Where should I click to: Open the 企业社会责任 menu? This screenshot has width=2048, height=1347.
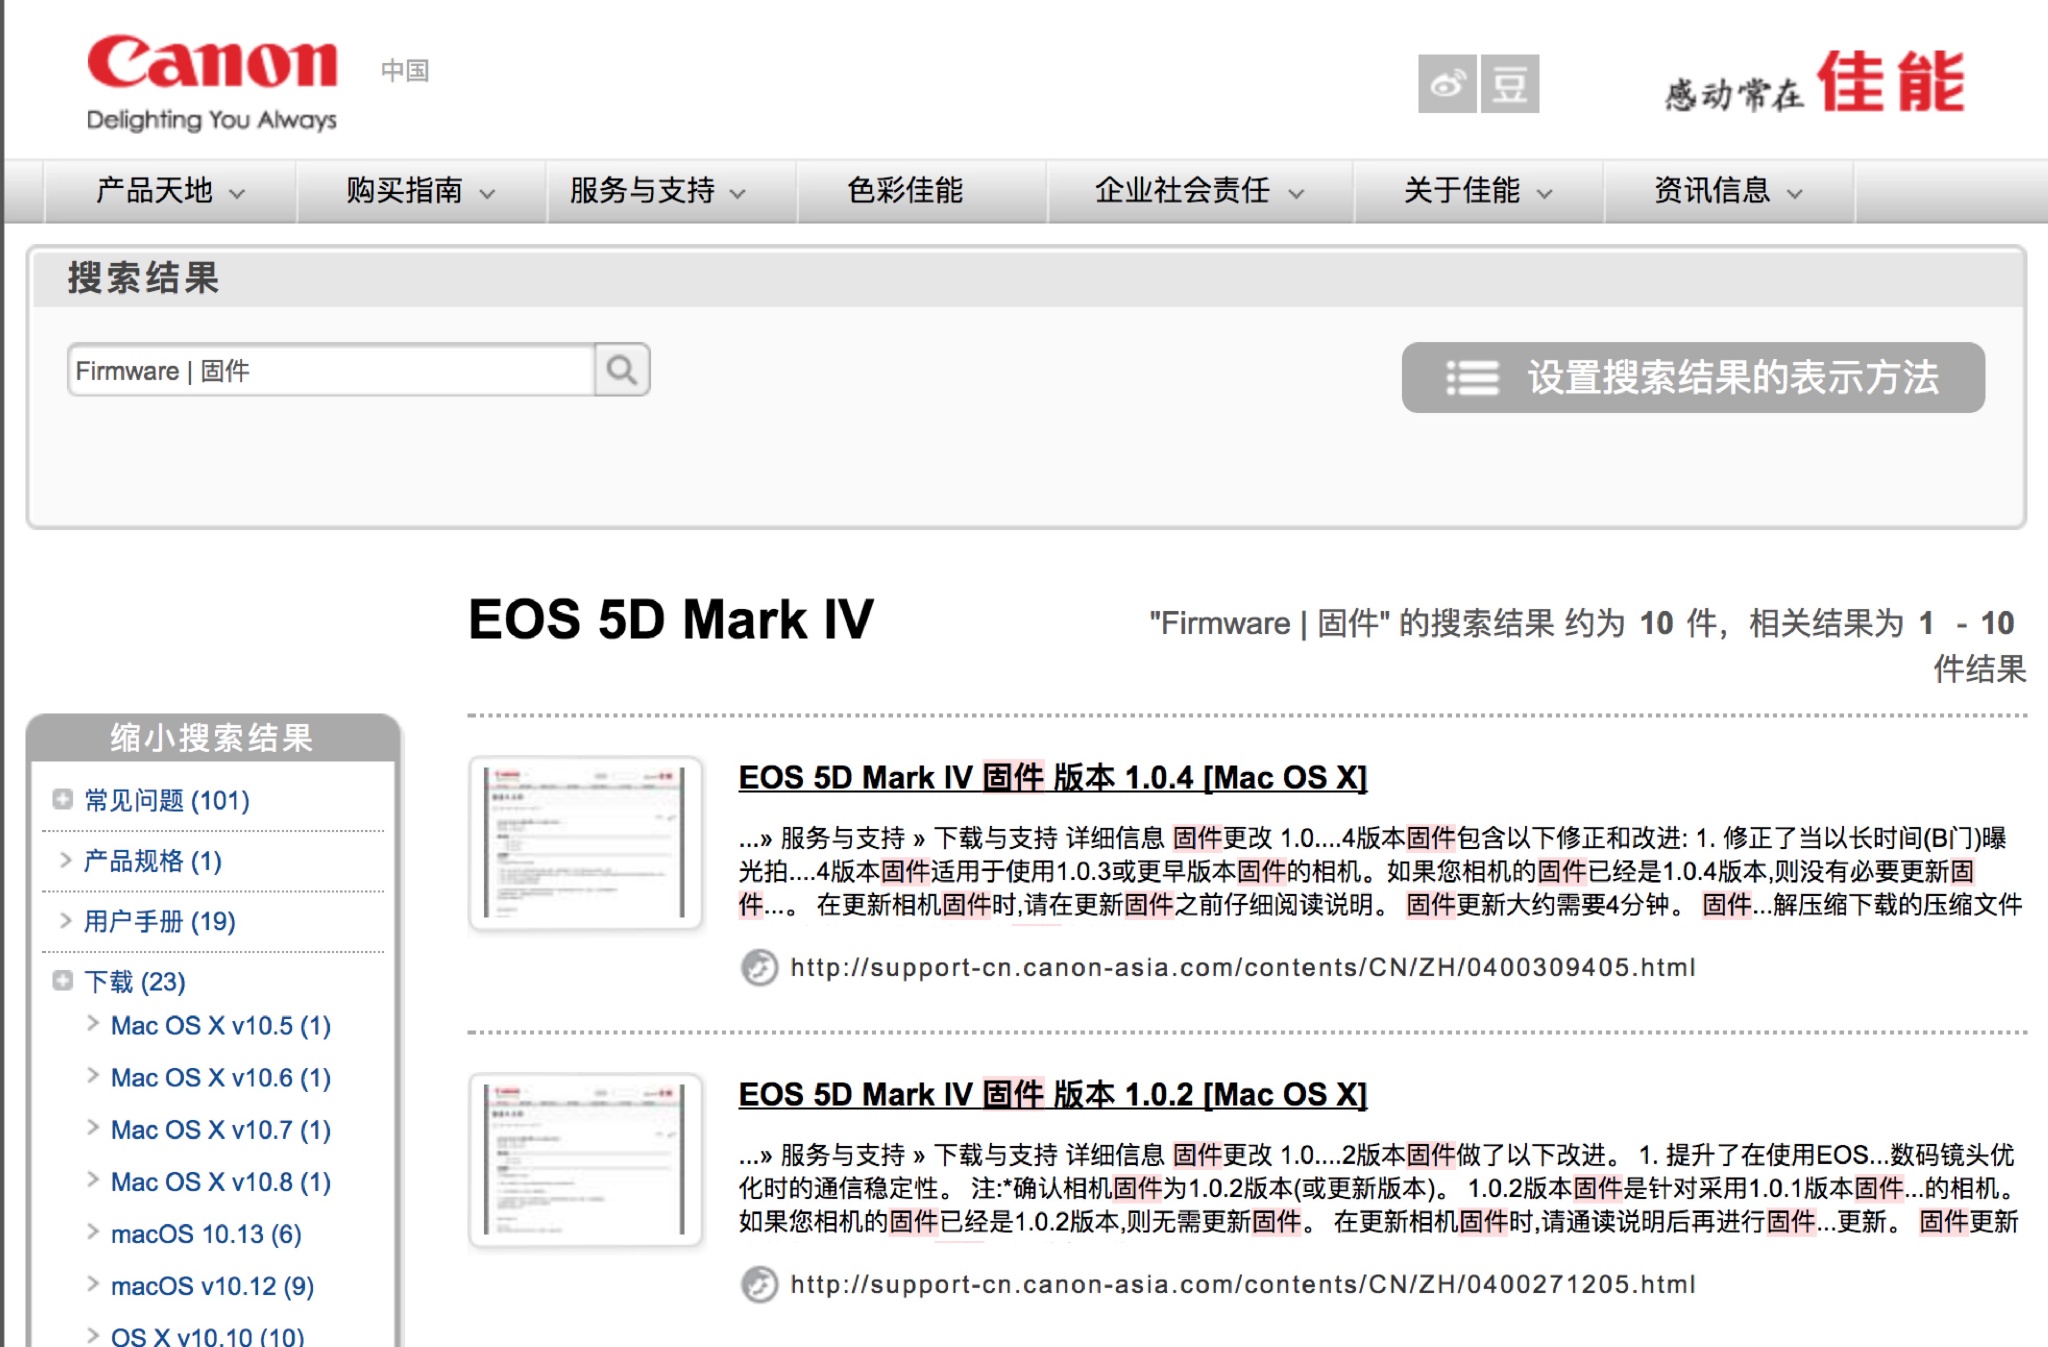pos(1185,191)
